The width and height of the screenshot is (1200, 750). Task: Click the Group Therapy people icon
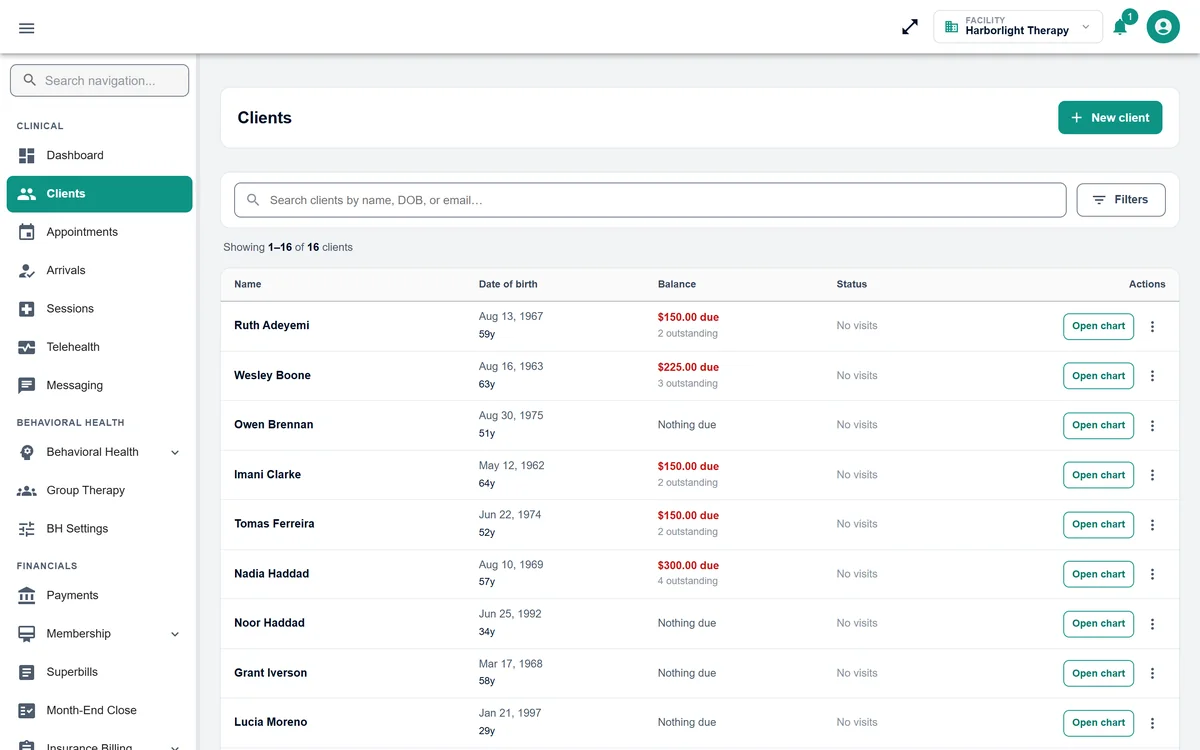[x=27, y=490]
